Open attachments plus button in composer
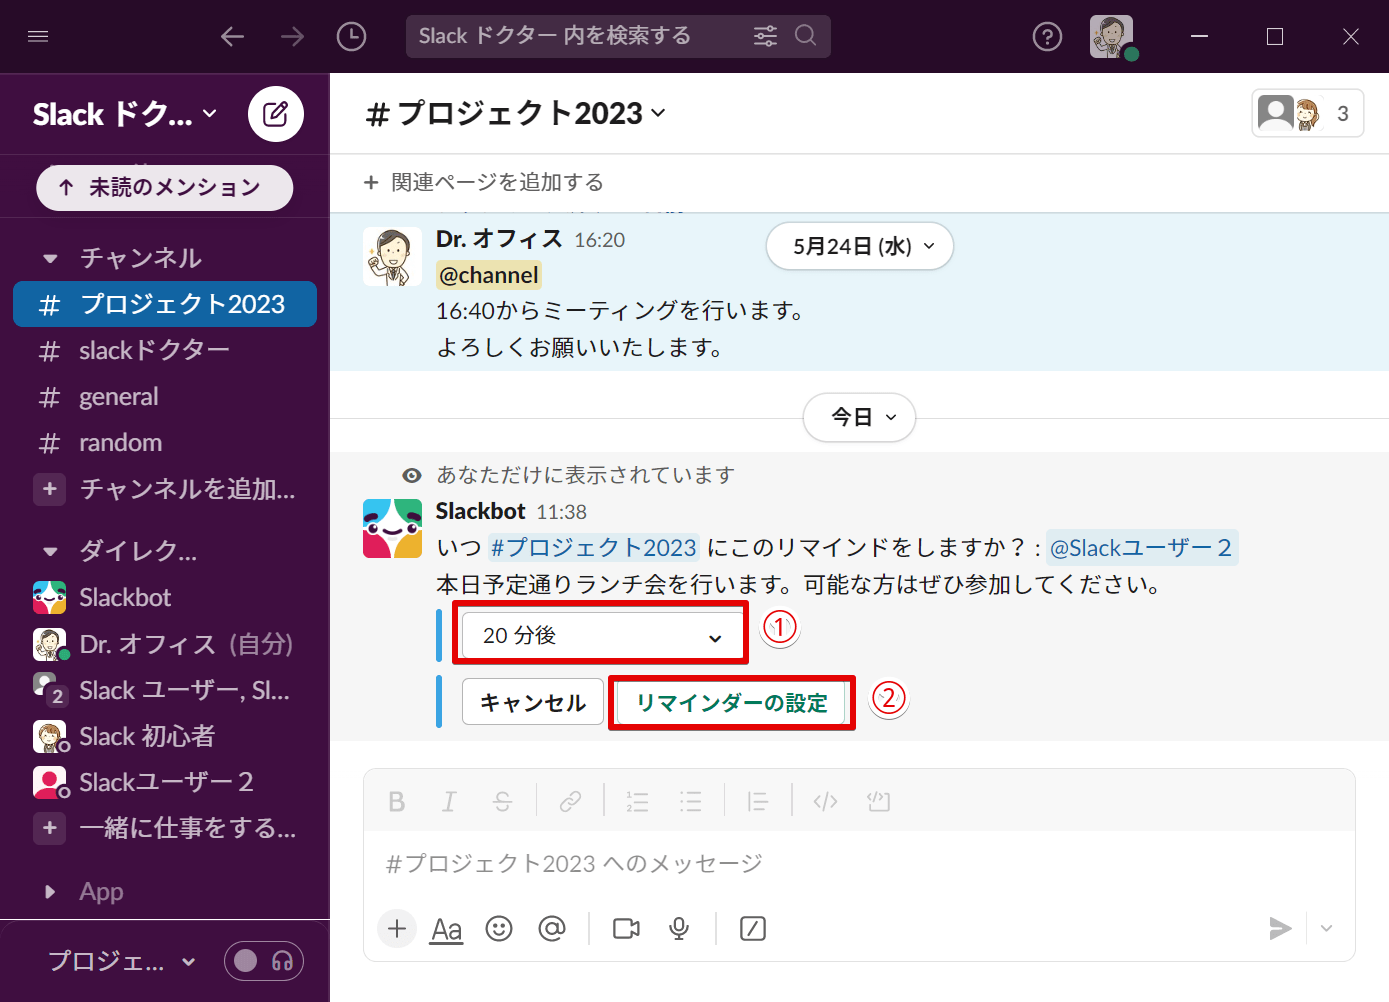This screenshot has width=1389, height=1002. [x=397, y=929]
